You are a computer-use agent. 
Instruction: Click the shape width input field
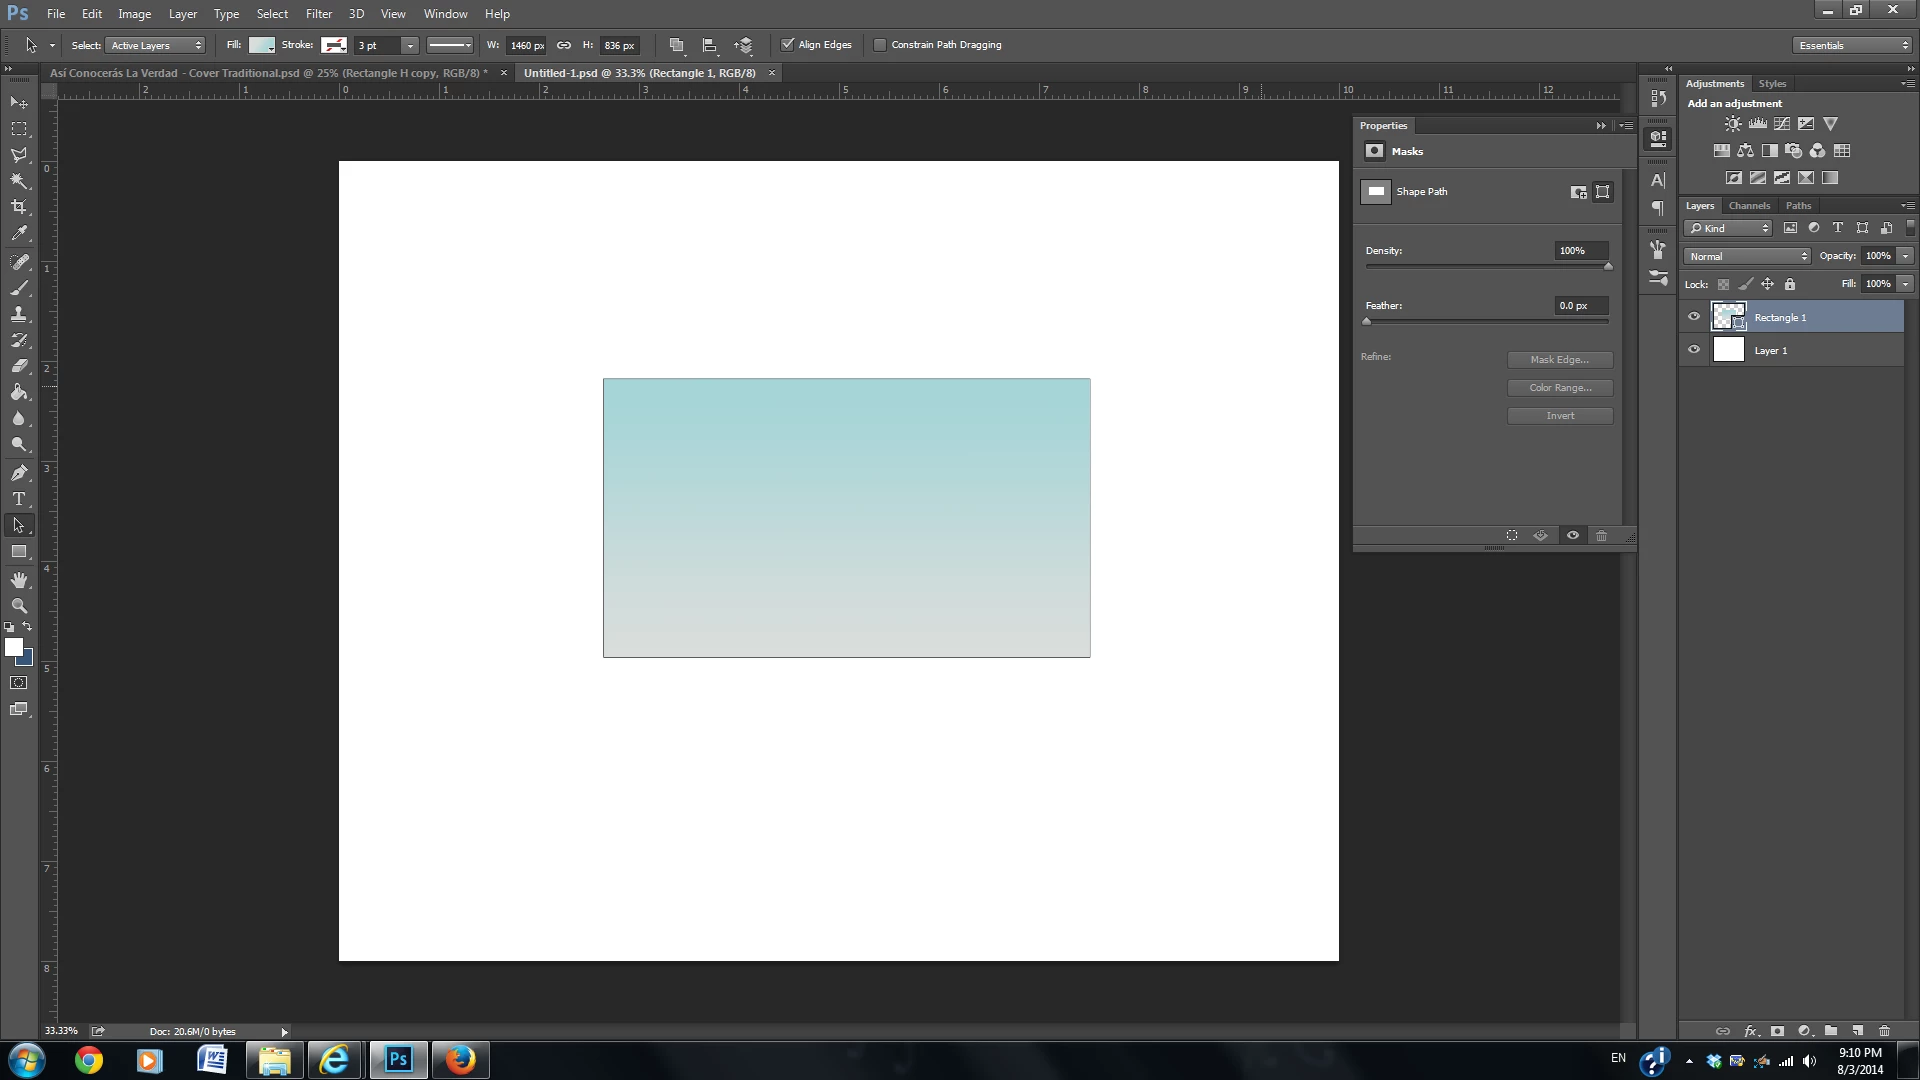tap(526, 45)
